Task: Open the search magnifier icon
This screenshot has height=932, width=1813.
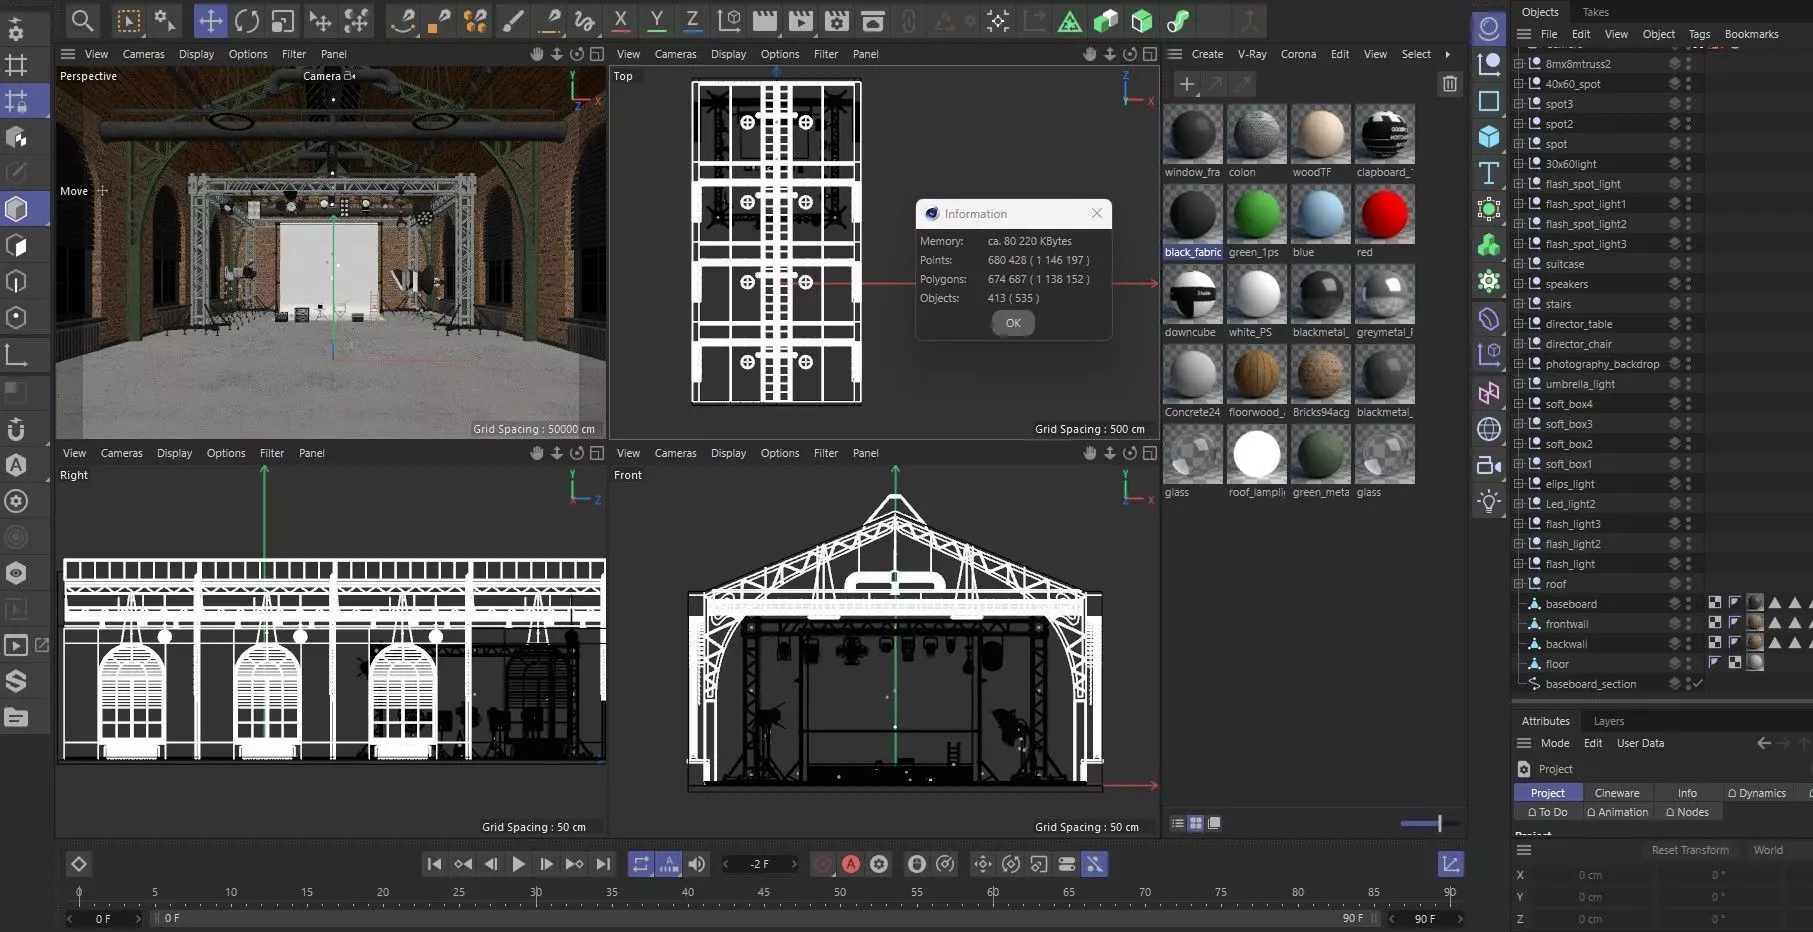Action: (x=83, y=20)
